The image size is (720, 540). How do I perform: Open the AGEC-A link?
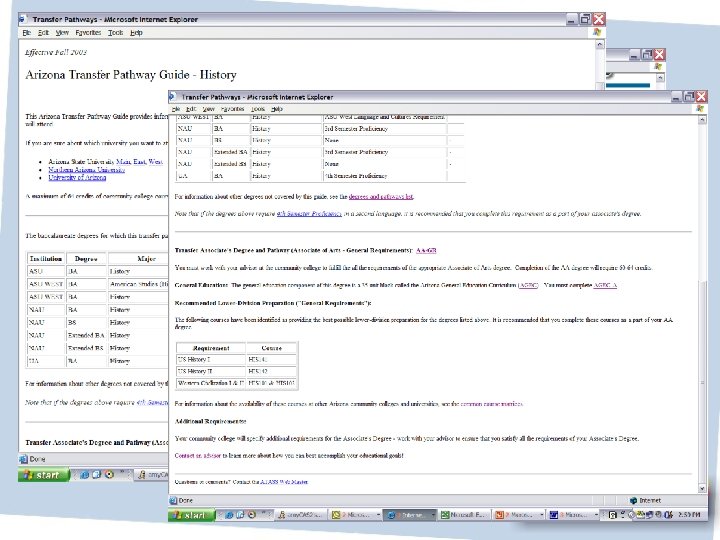pyautogui.click(x=605, y=285)
